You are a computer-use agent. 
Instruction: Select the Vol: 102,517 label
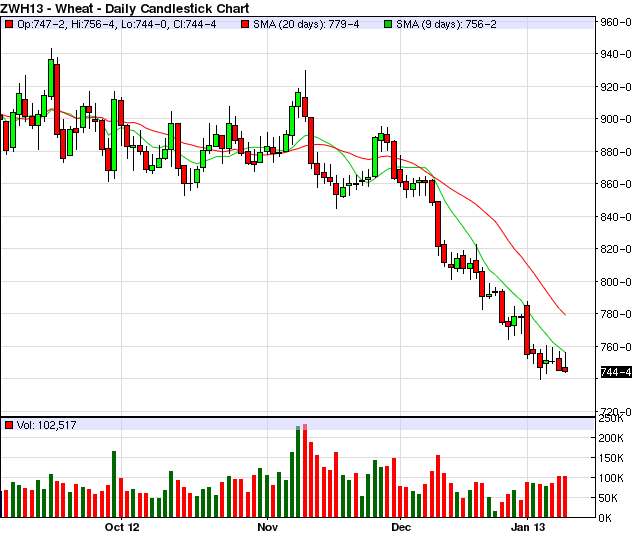pyautogui.click(x=47, y=425)
